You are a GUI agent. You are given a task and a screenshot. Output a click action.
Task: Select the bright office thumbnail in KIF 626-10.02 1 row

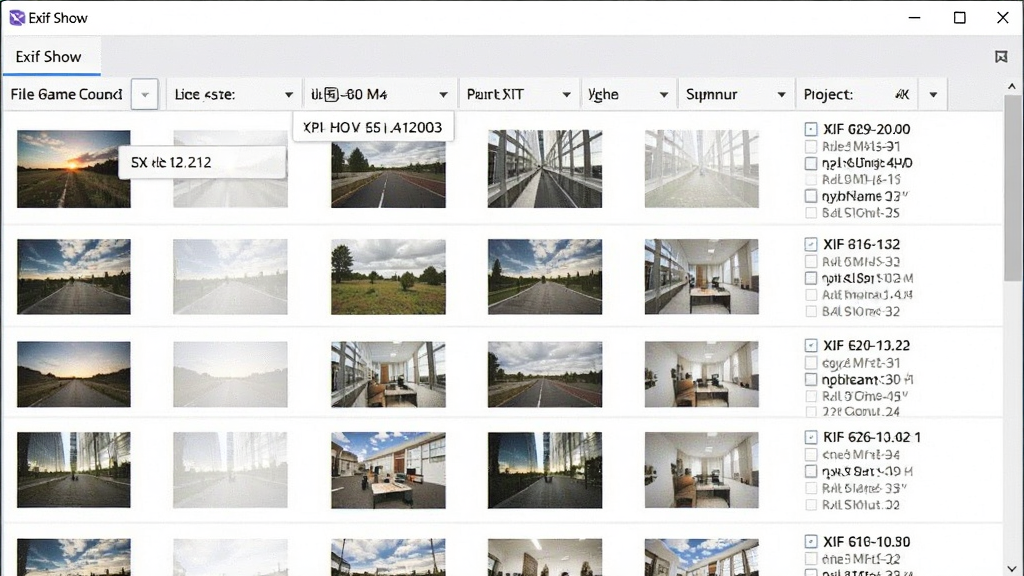[702, 470]
